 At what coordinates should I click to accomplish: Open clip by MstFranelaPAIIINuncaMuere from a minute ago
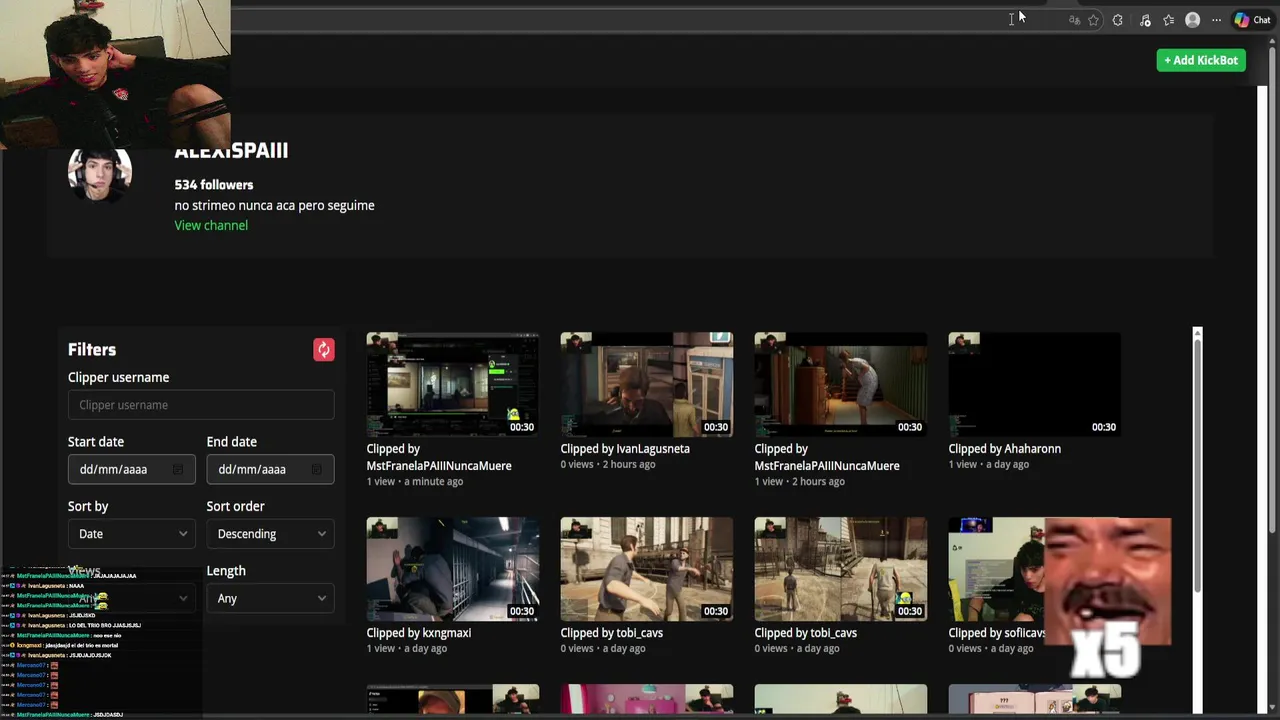(452, 384)
